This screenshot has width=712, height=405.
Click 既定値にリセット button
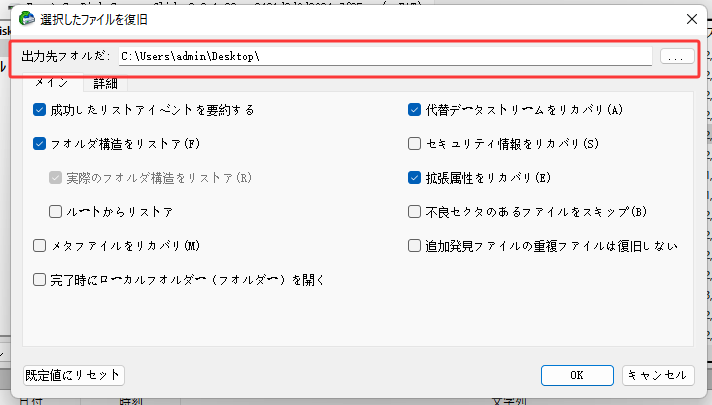73,375
